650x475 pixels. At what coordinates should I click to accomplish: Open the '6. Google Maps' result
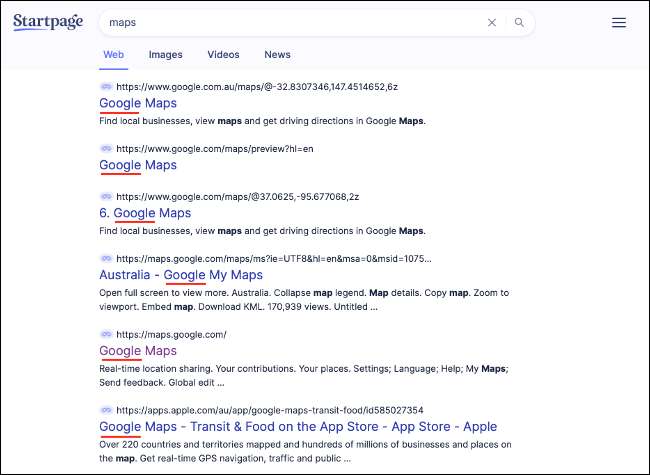click(145, 213)
